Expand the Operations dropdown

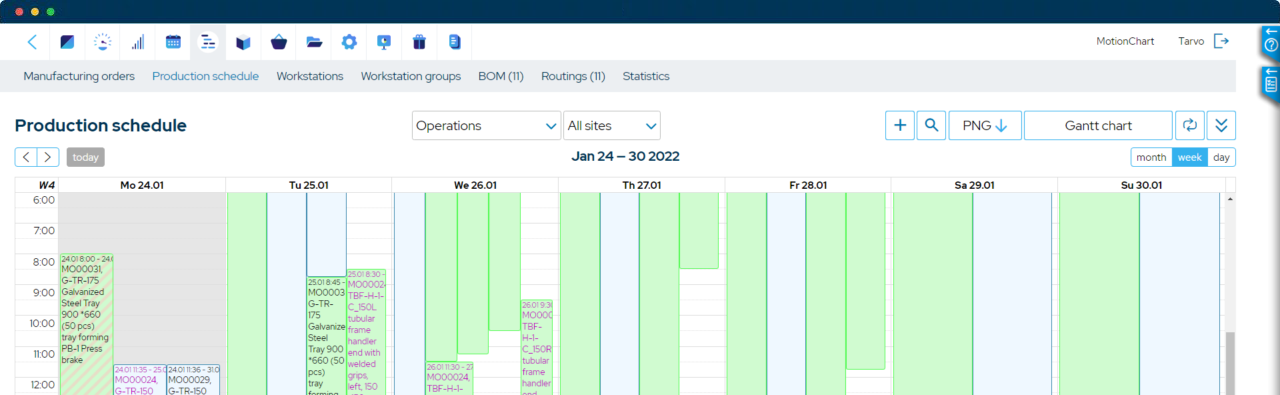[486, 126]
